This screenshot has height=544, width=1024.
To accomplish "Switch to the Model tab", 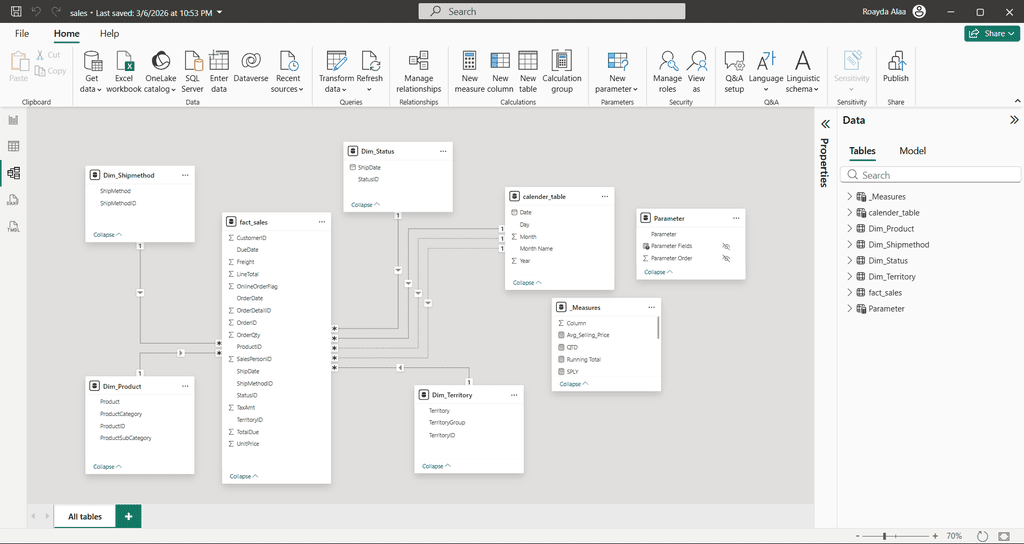I will pyautogui.click(x=912, y=151).
